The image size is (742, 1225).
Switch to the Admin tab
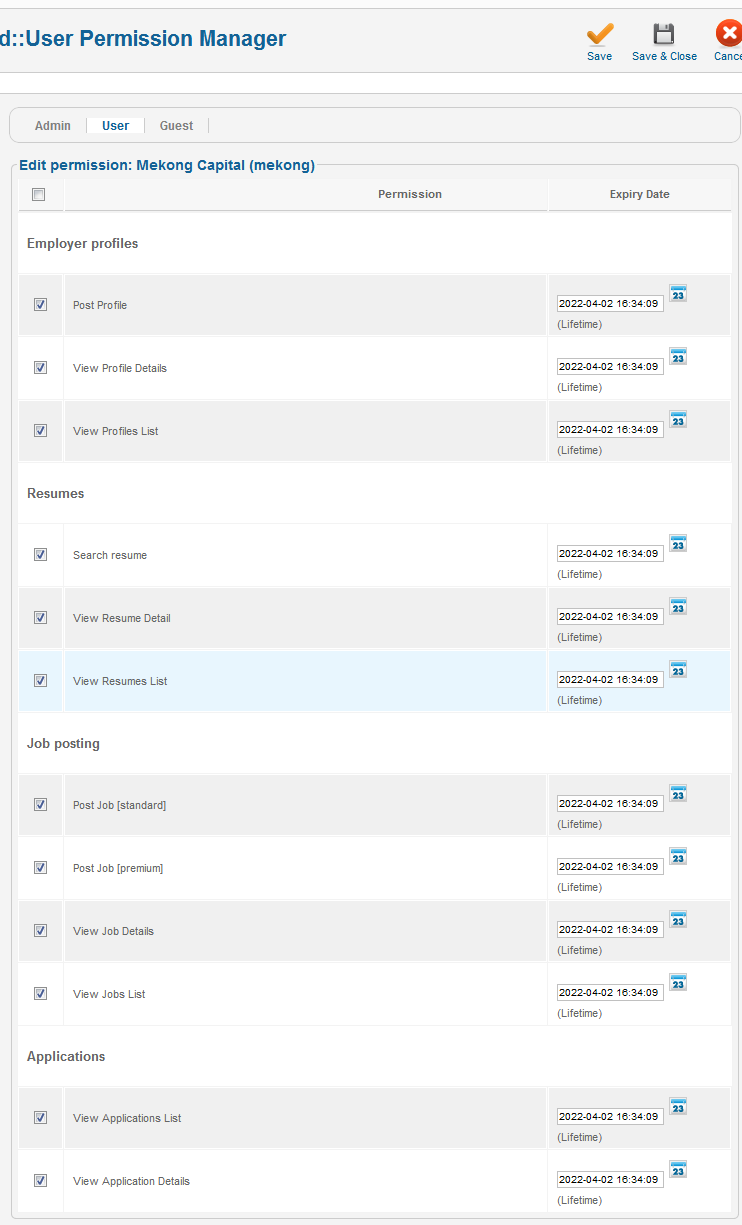point(53,126)
